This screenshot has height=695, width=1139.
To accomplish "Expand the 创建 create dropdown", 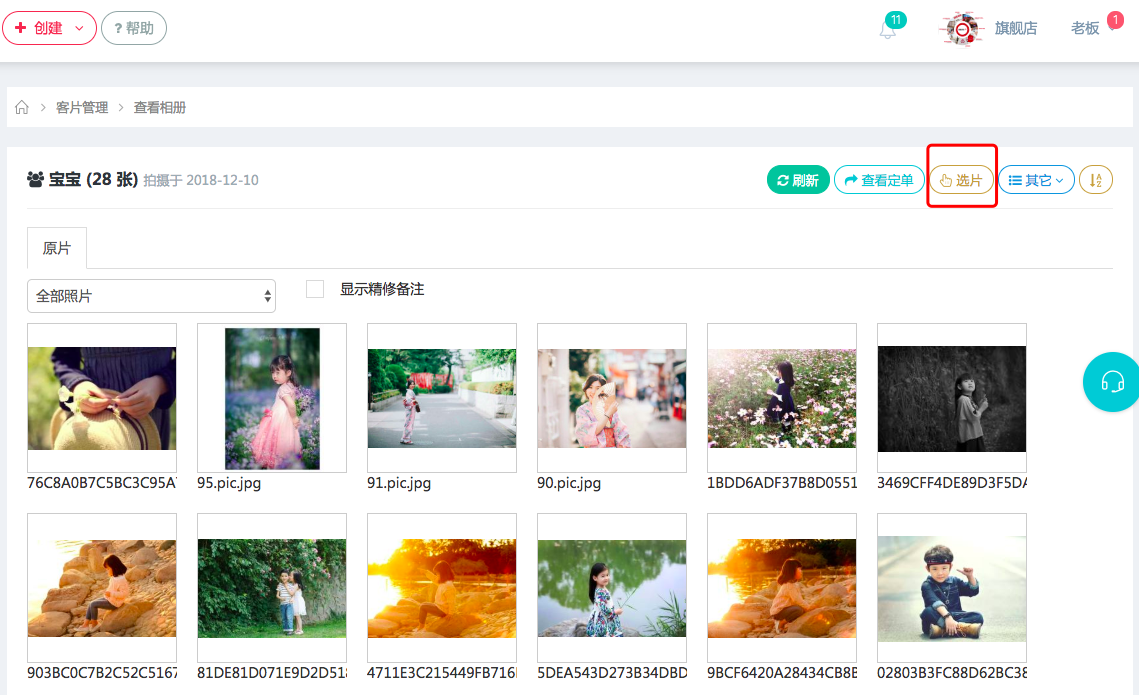I will (x=49, y=28).
